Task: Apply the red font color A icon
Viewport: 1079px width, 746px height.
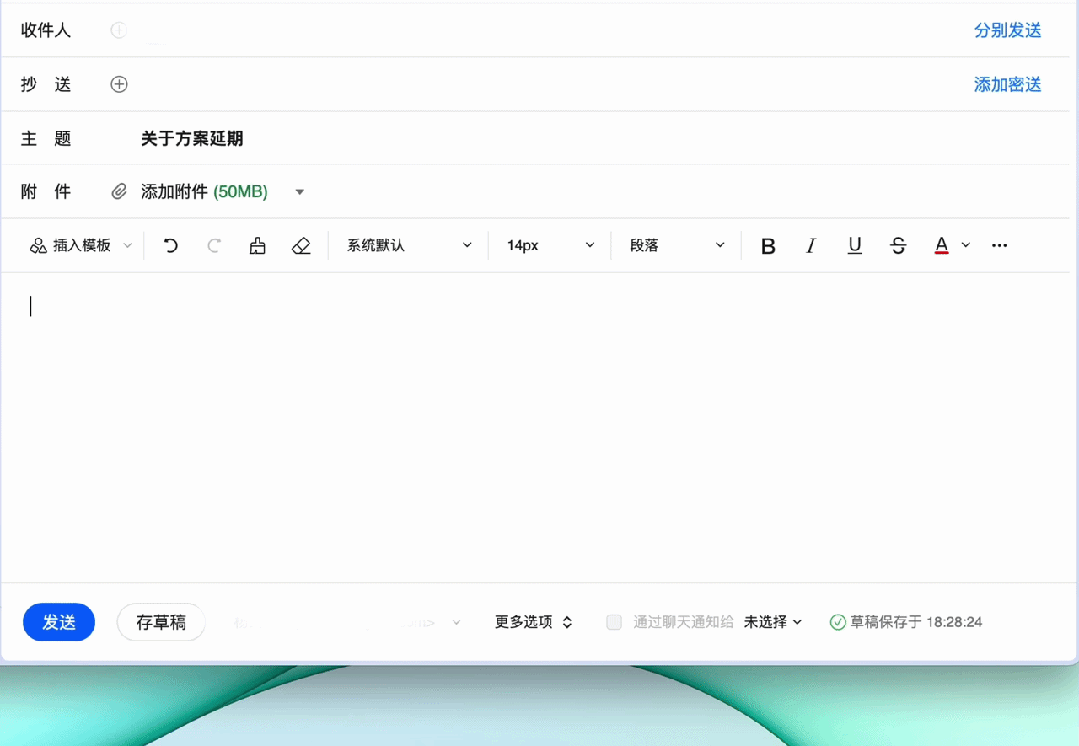Action: (941, 246)
